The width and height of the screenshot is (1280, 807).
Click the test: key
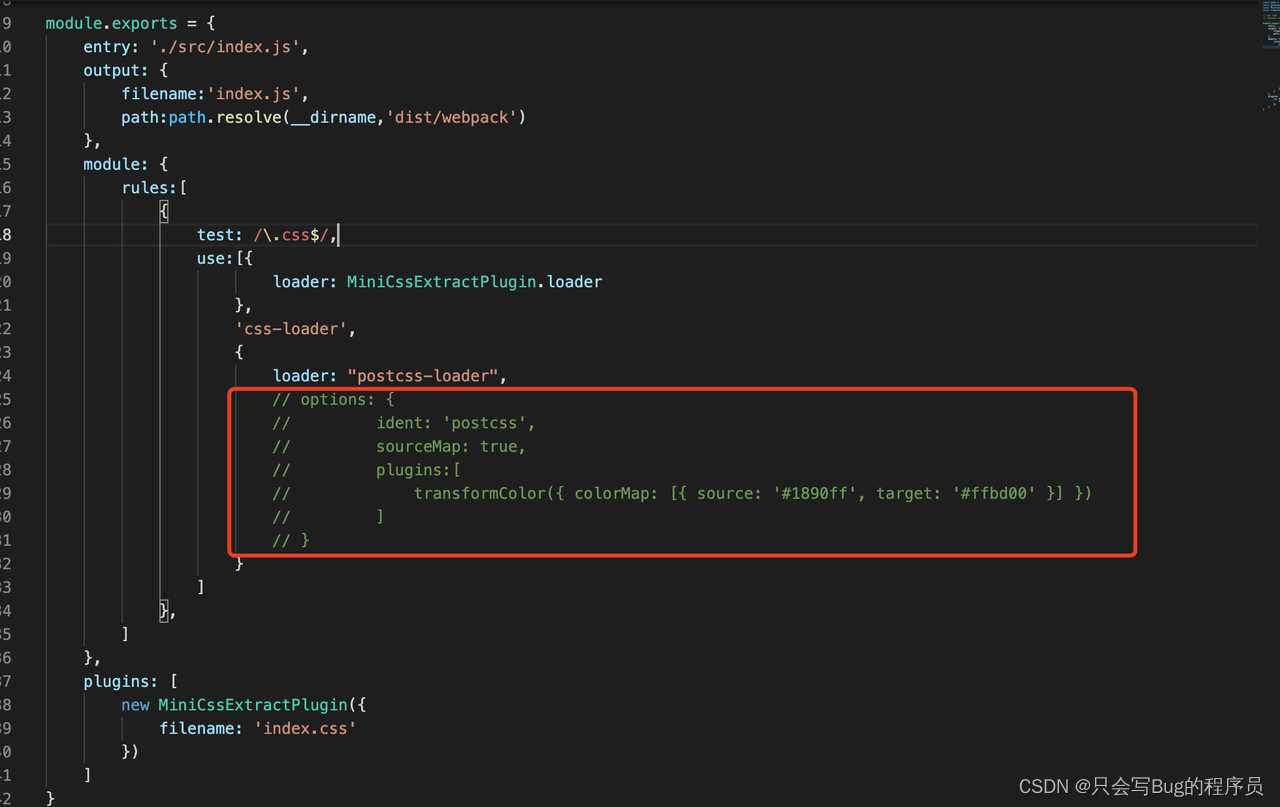point(220,235)
